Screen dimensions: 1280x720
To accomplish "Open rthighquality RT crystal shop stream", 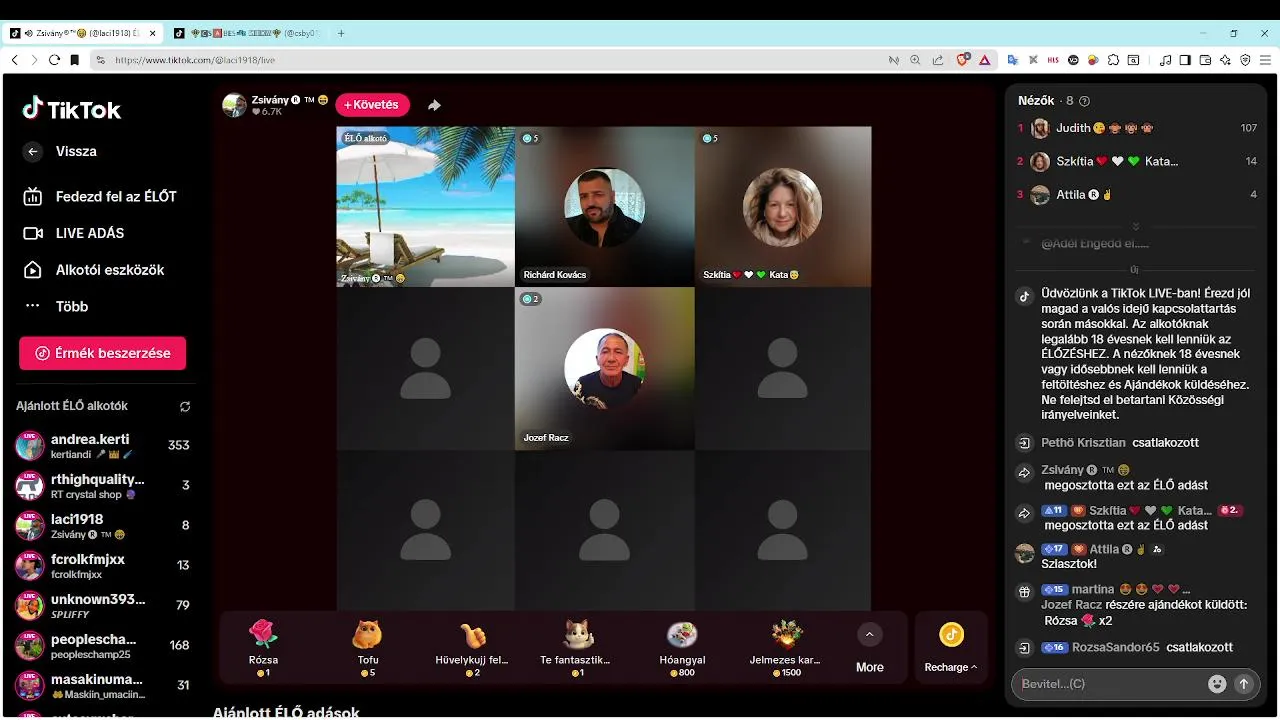I will coord(103,486).
